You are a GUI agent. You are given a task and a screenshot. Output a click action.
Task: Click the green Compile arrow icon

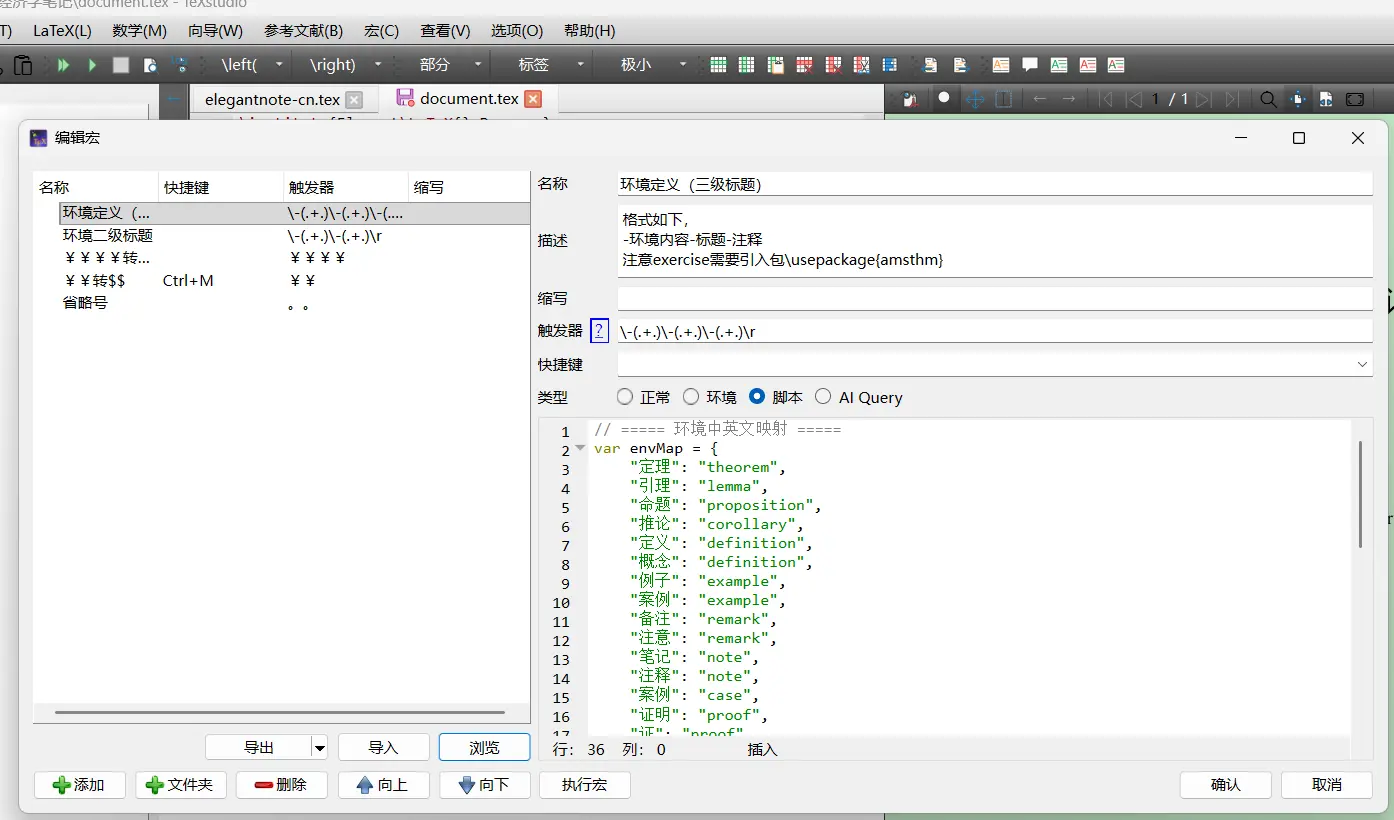click(92, 65)
